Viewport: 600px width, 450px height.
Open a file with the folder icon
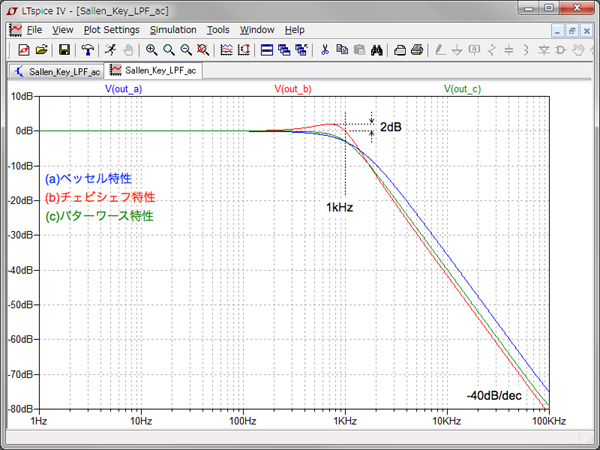click(41, 49)
